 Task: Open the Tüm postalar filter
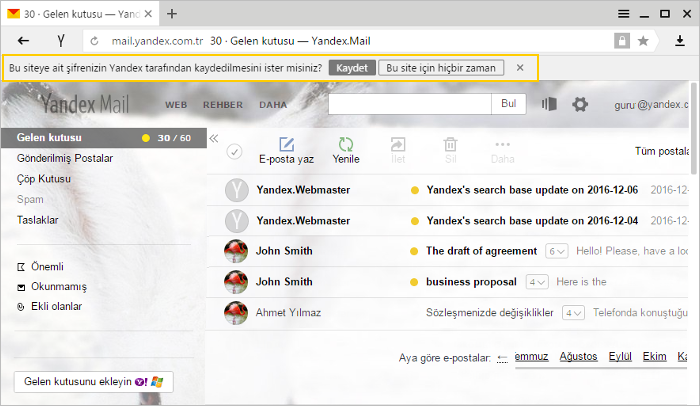click(662, 151)
